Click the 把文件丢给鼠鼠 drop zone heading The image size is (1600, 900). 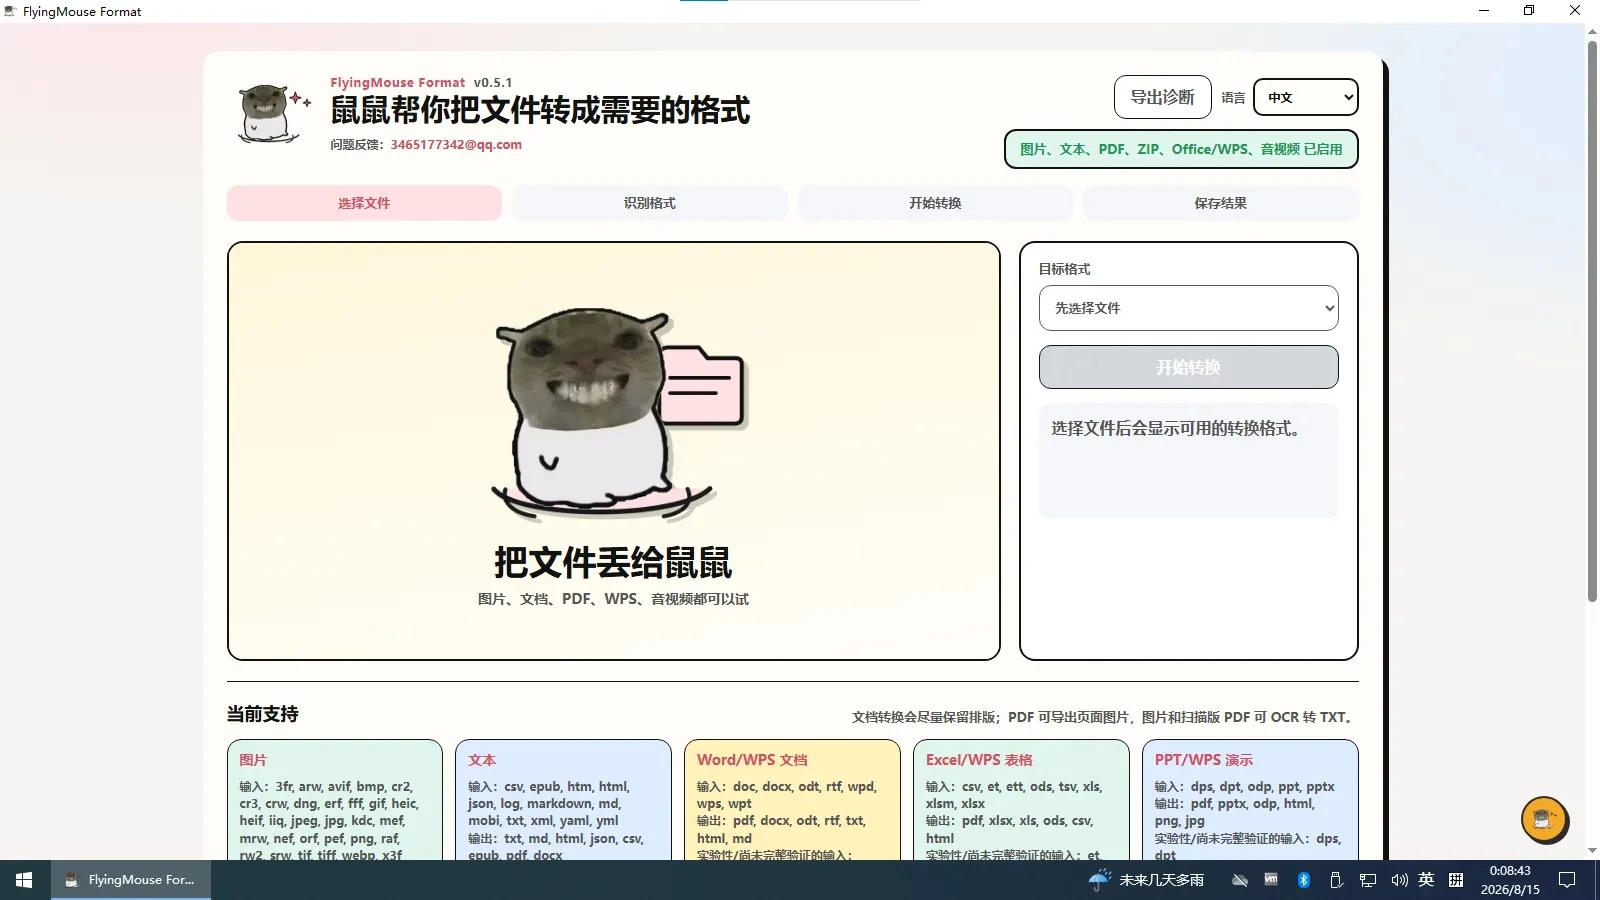click(613, 562)
